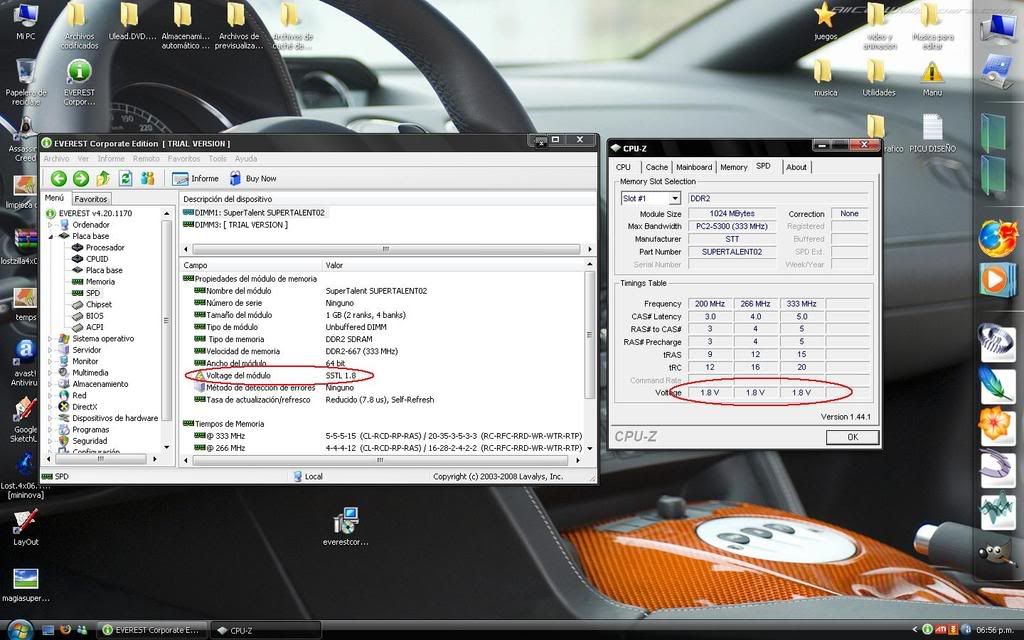Click the users icon in EVEREST toolbar

(x=148, y=178)
